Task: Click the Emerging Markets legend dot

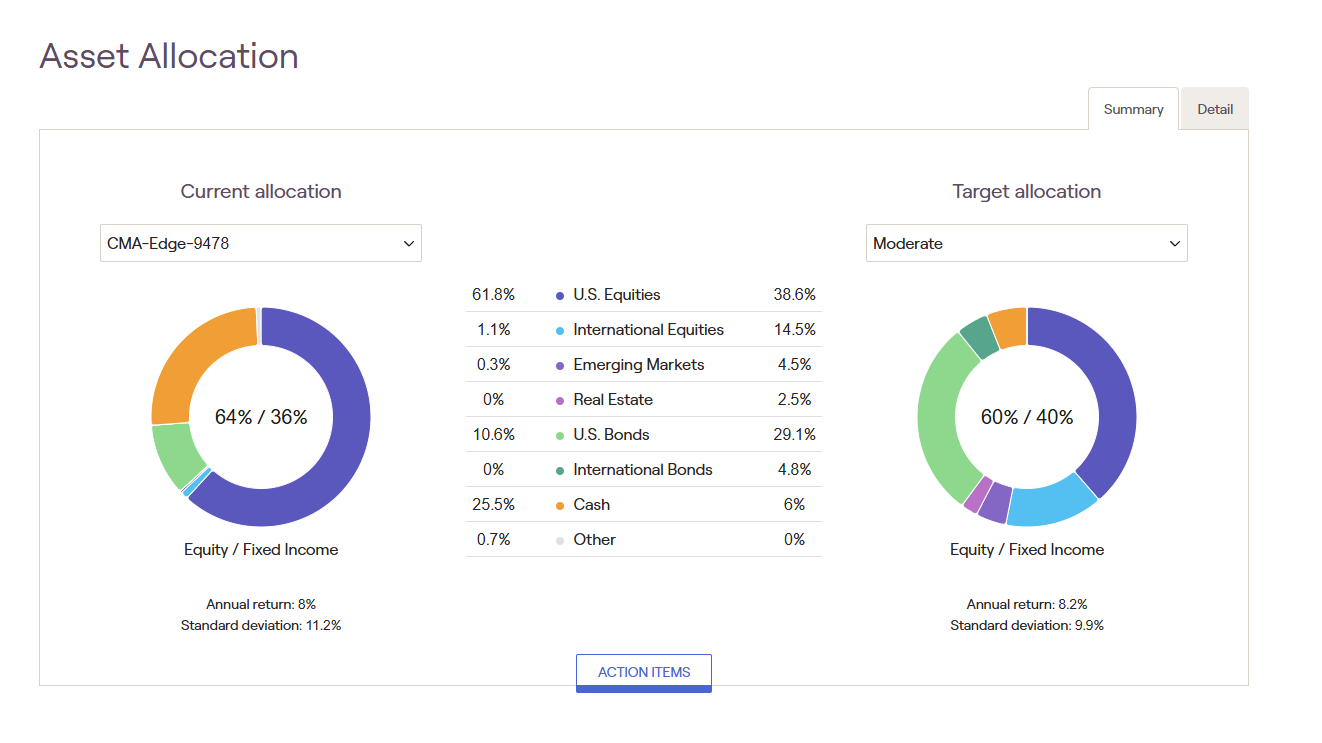Action: click(560, 366)
